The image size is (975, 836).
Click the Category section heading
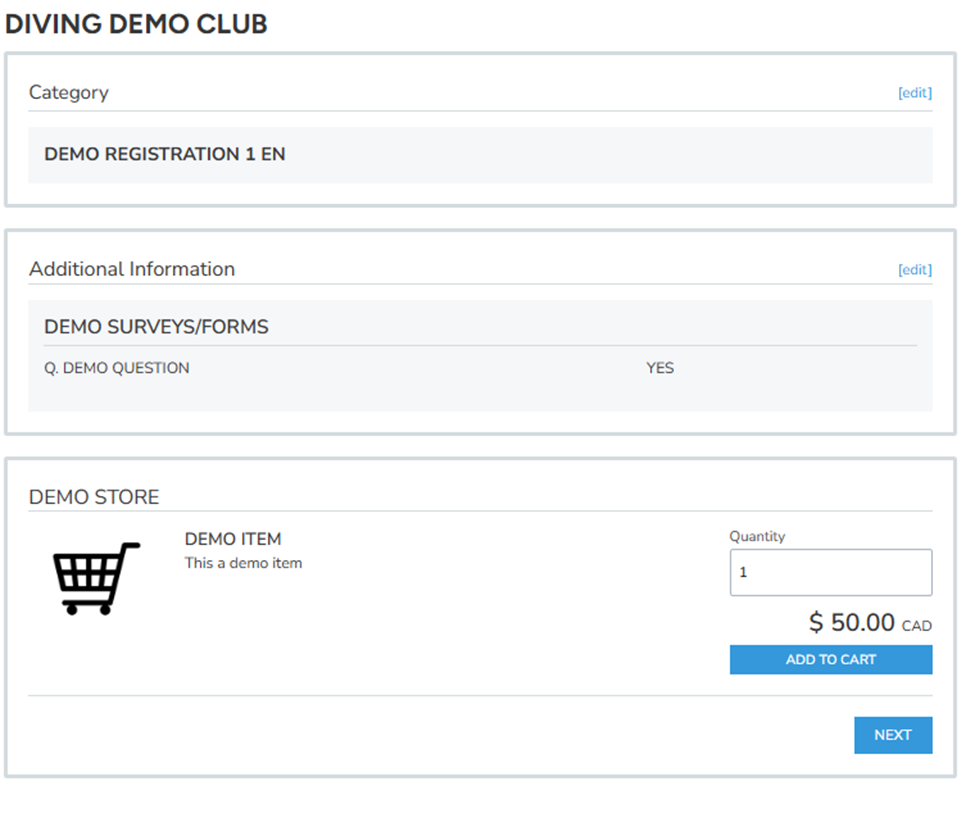click(x=68, y=93)
